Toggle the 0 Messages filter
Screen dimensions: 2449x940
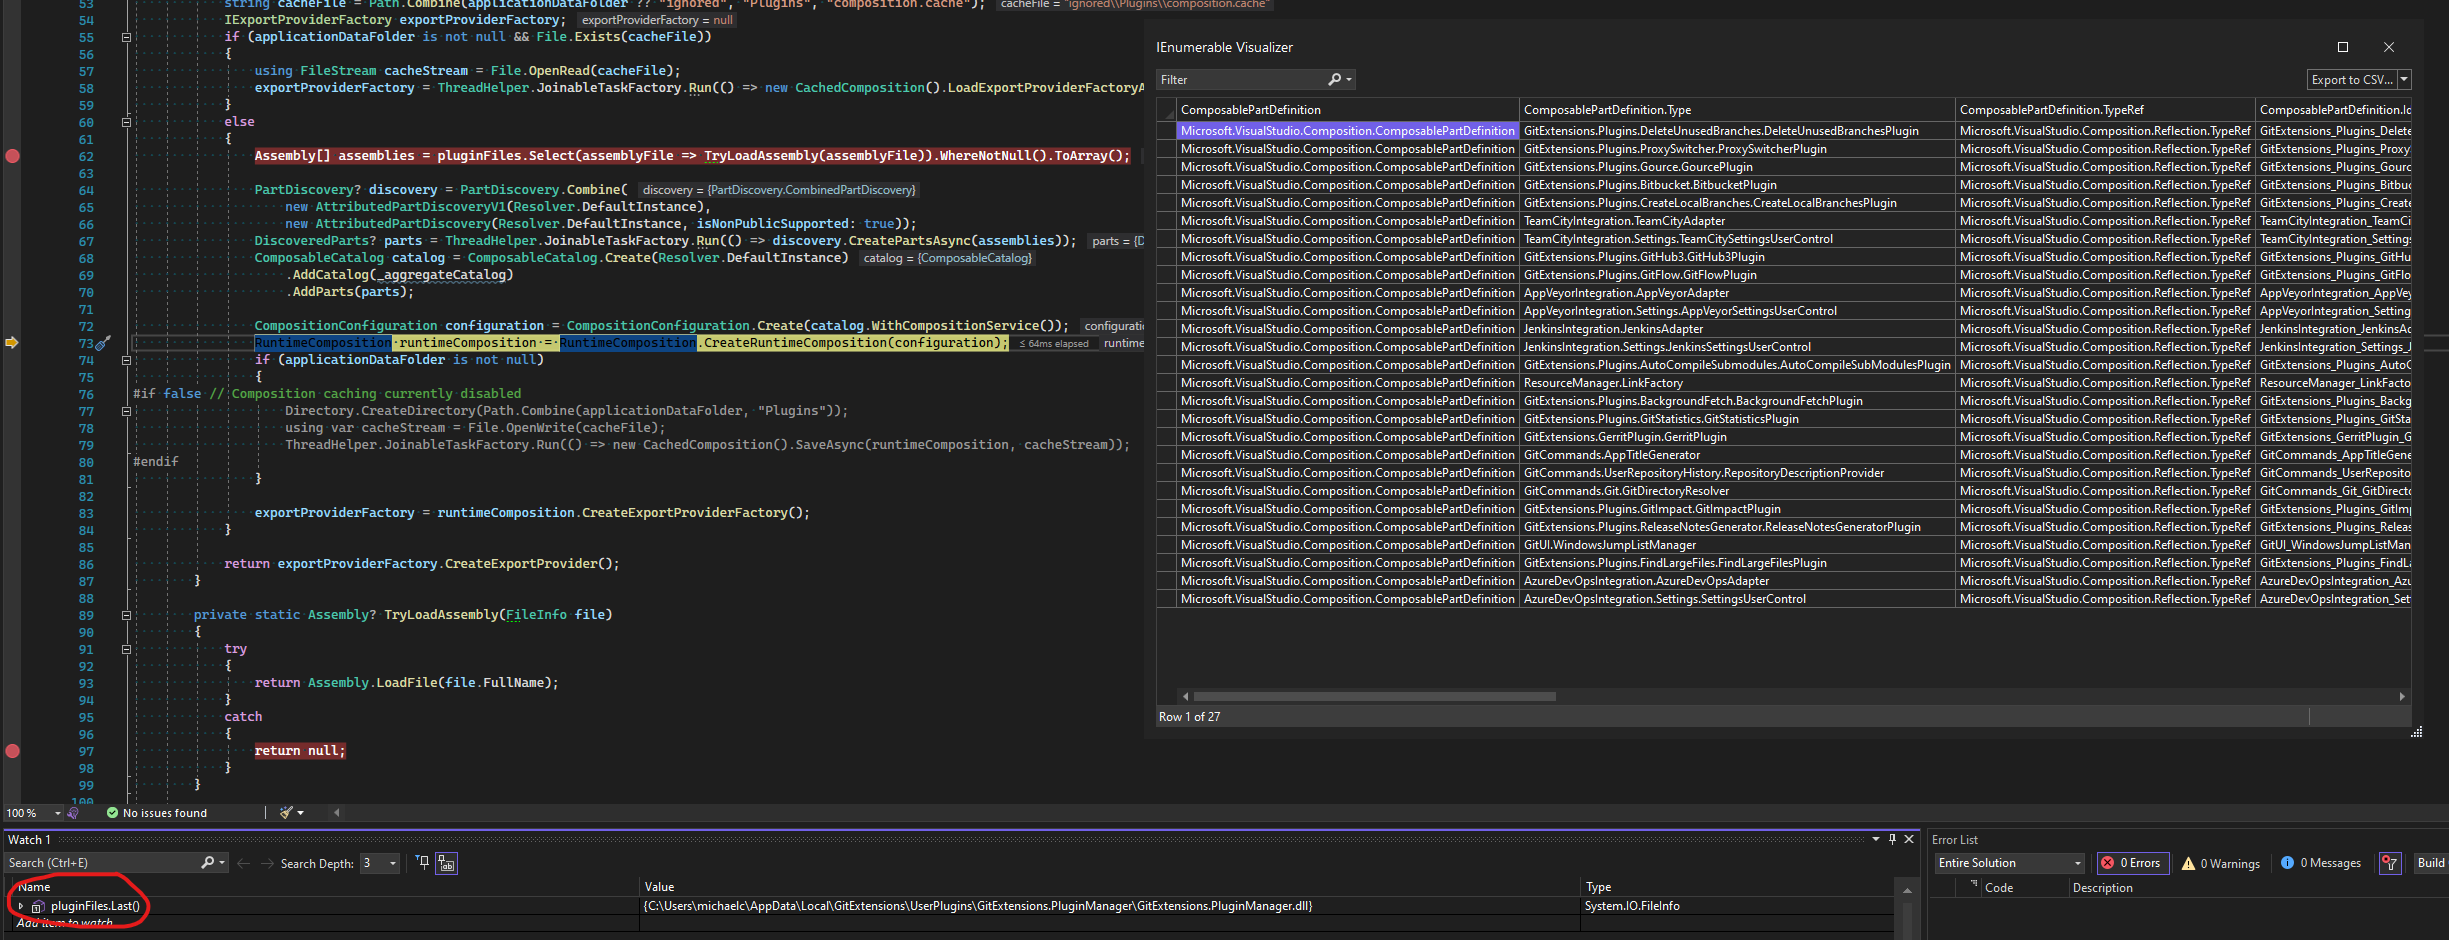tap(2321, 862)
